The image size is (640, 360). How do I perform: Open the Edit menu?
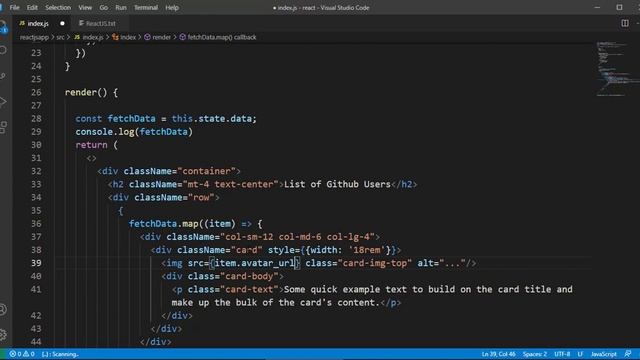(x=32, y=7)
